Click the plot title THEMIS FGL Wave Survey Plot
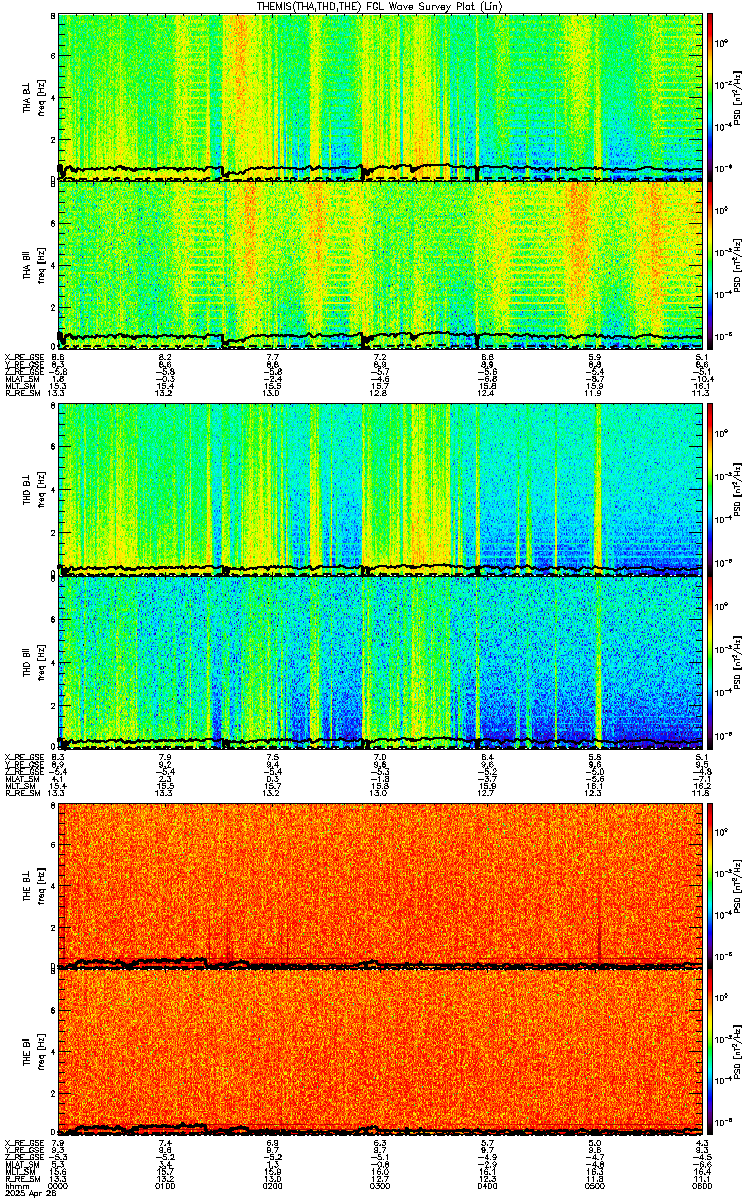The width and height of the screenshot is (750, 1200). (380, 6)
